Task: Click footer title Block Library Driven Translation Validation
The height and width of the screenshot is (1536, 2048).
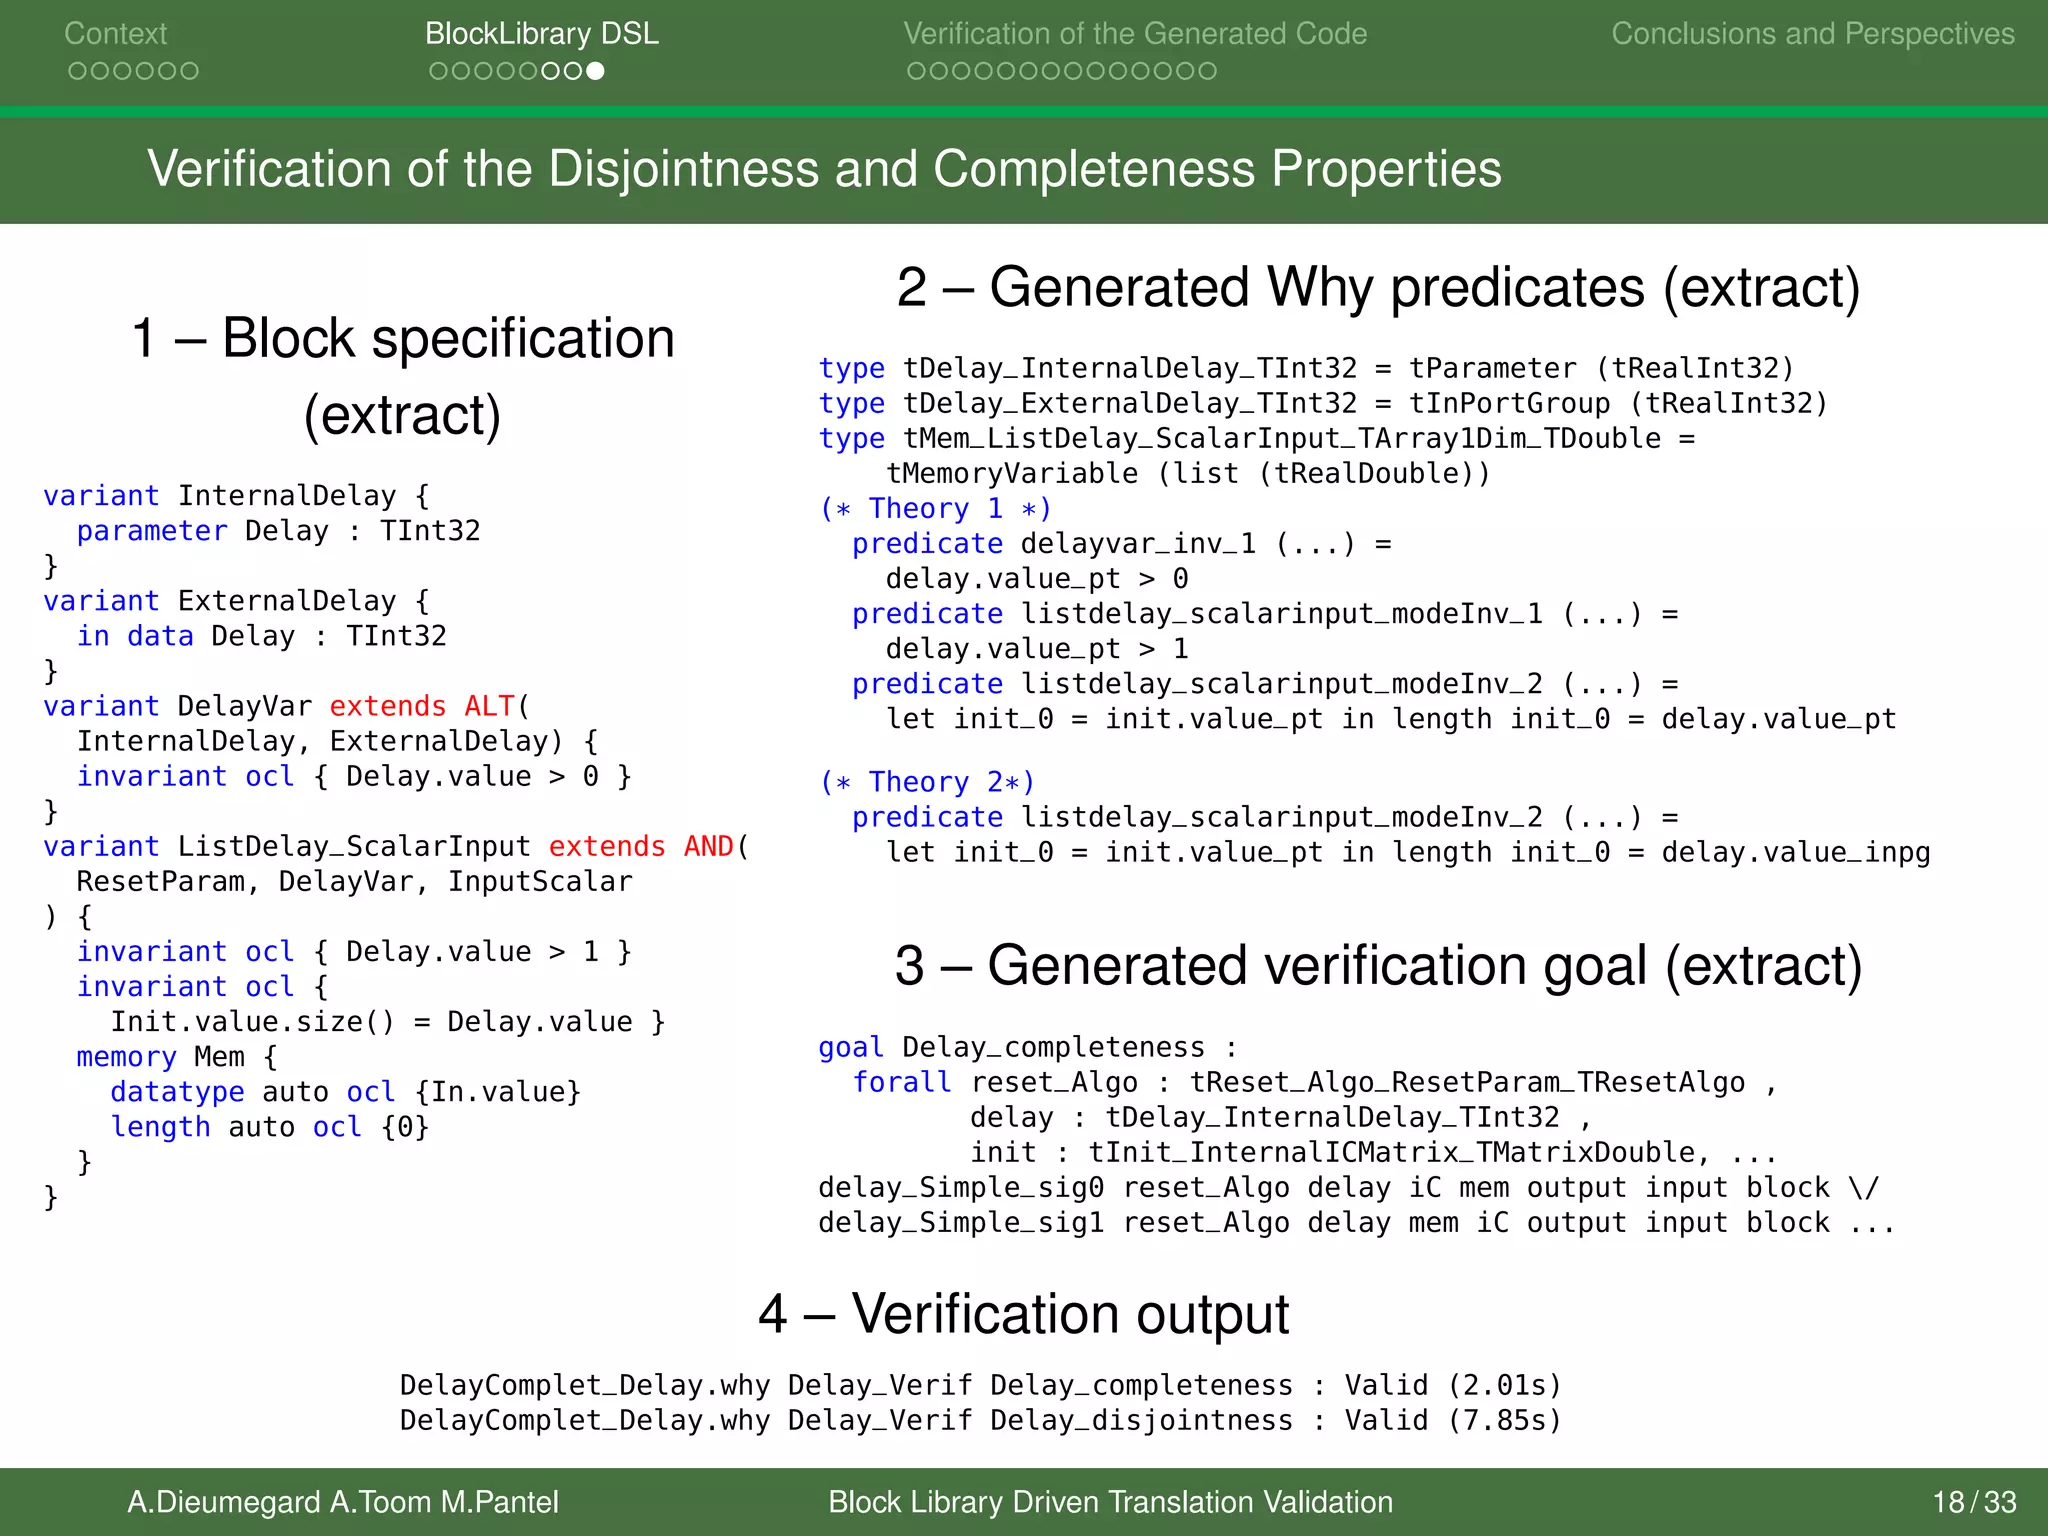Action: click(1110, 1502)
